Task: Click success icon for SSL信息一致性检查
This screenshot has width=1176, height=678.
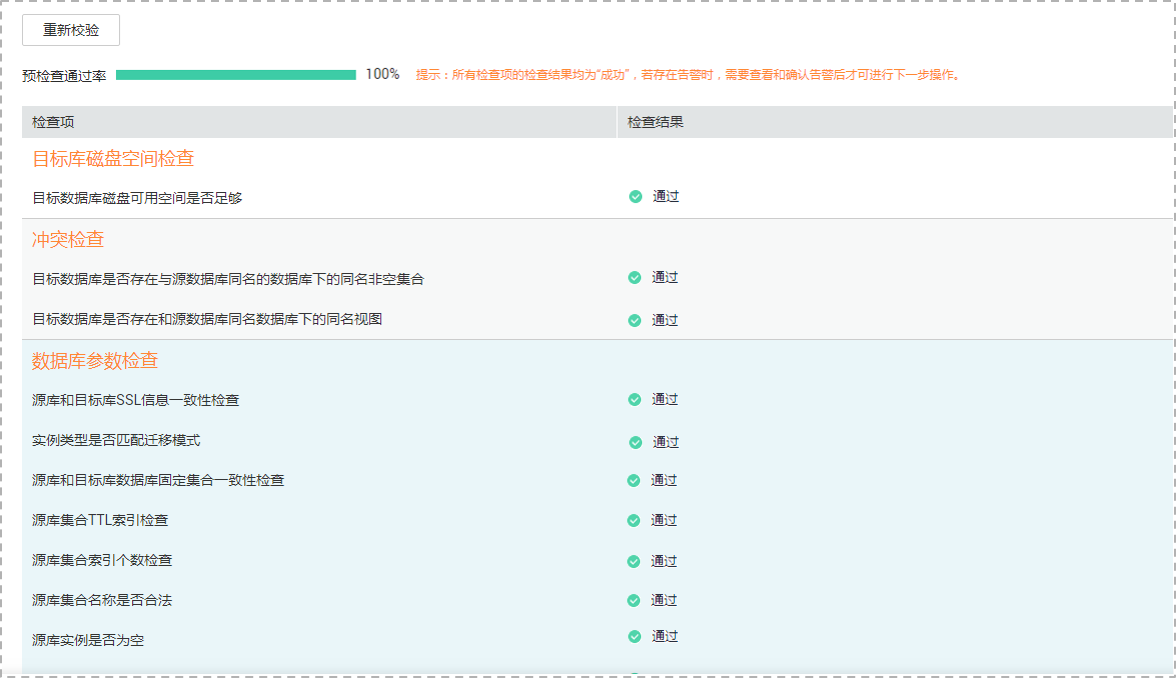Action: (x=634, y=399)
